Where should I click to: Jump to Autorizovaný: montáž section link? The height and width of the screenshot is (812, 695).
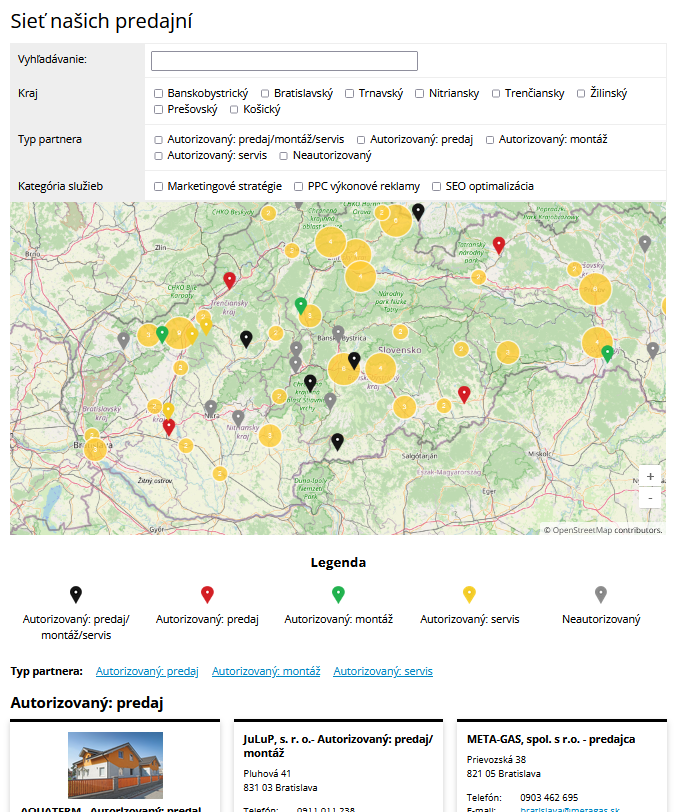(266, 671)
